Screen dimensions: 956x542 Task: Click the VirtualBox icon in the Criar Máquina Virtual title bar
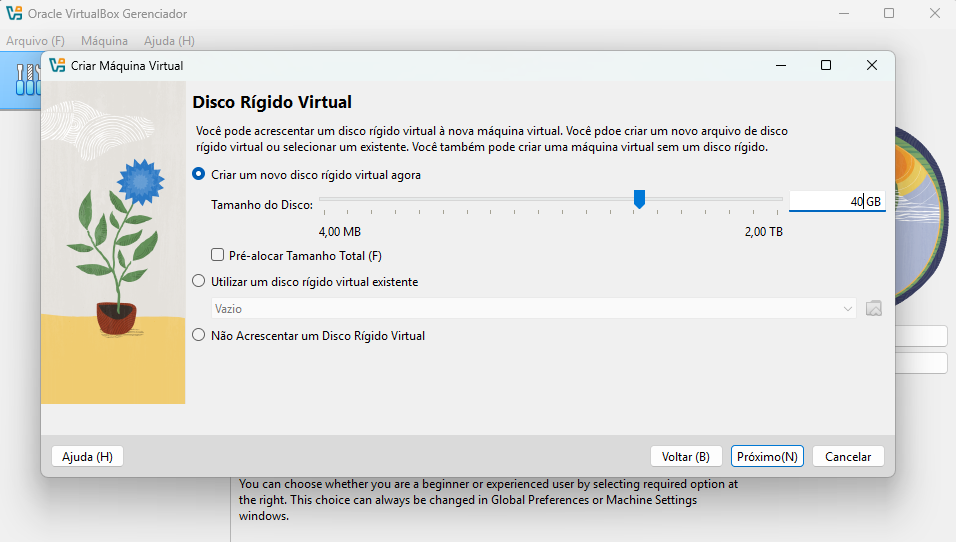[57, 65]
